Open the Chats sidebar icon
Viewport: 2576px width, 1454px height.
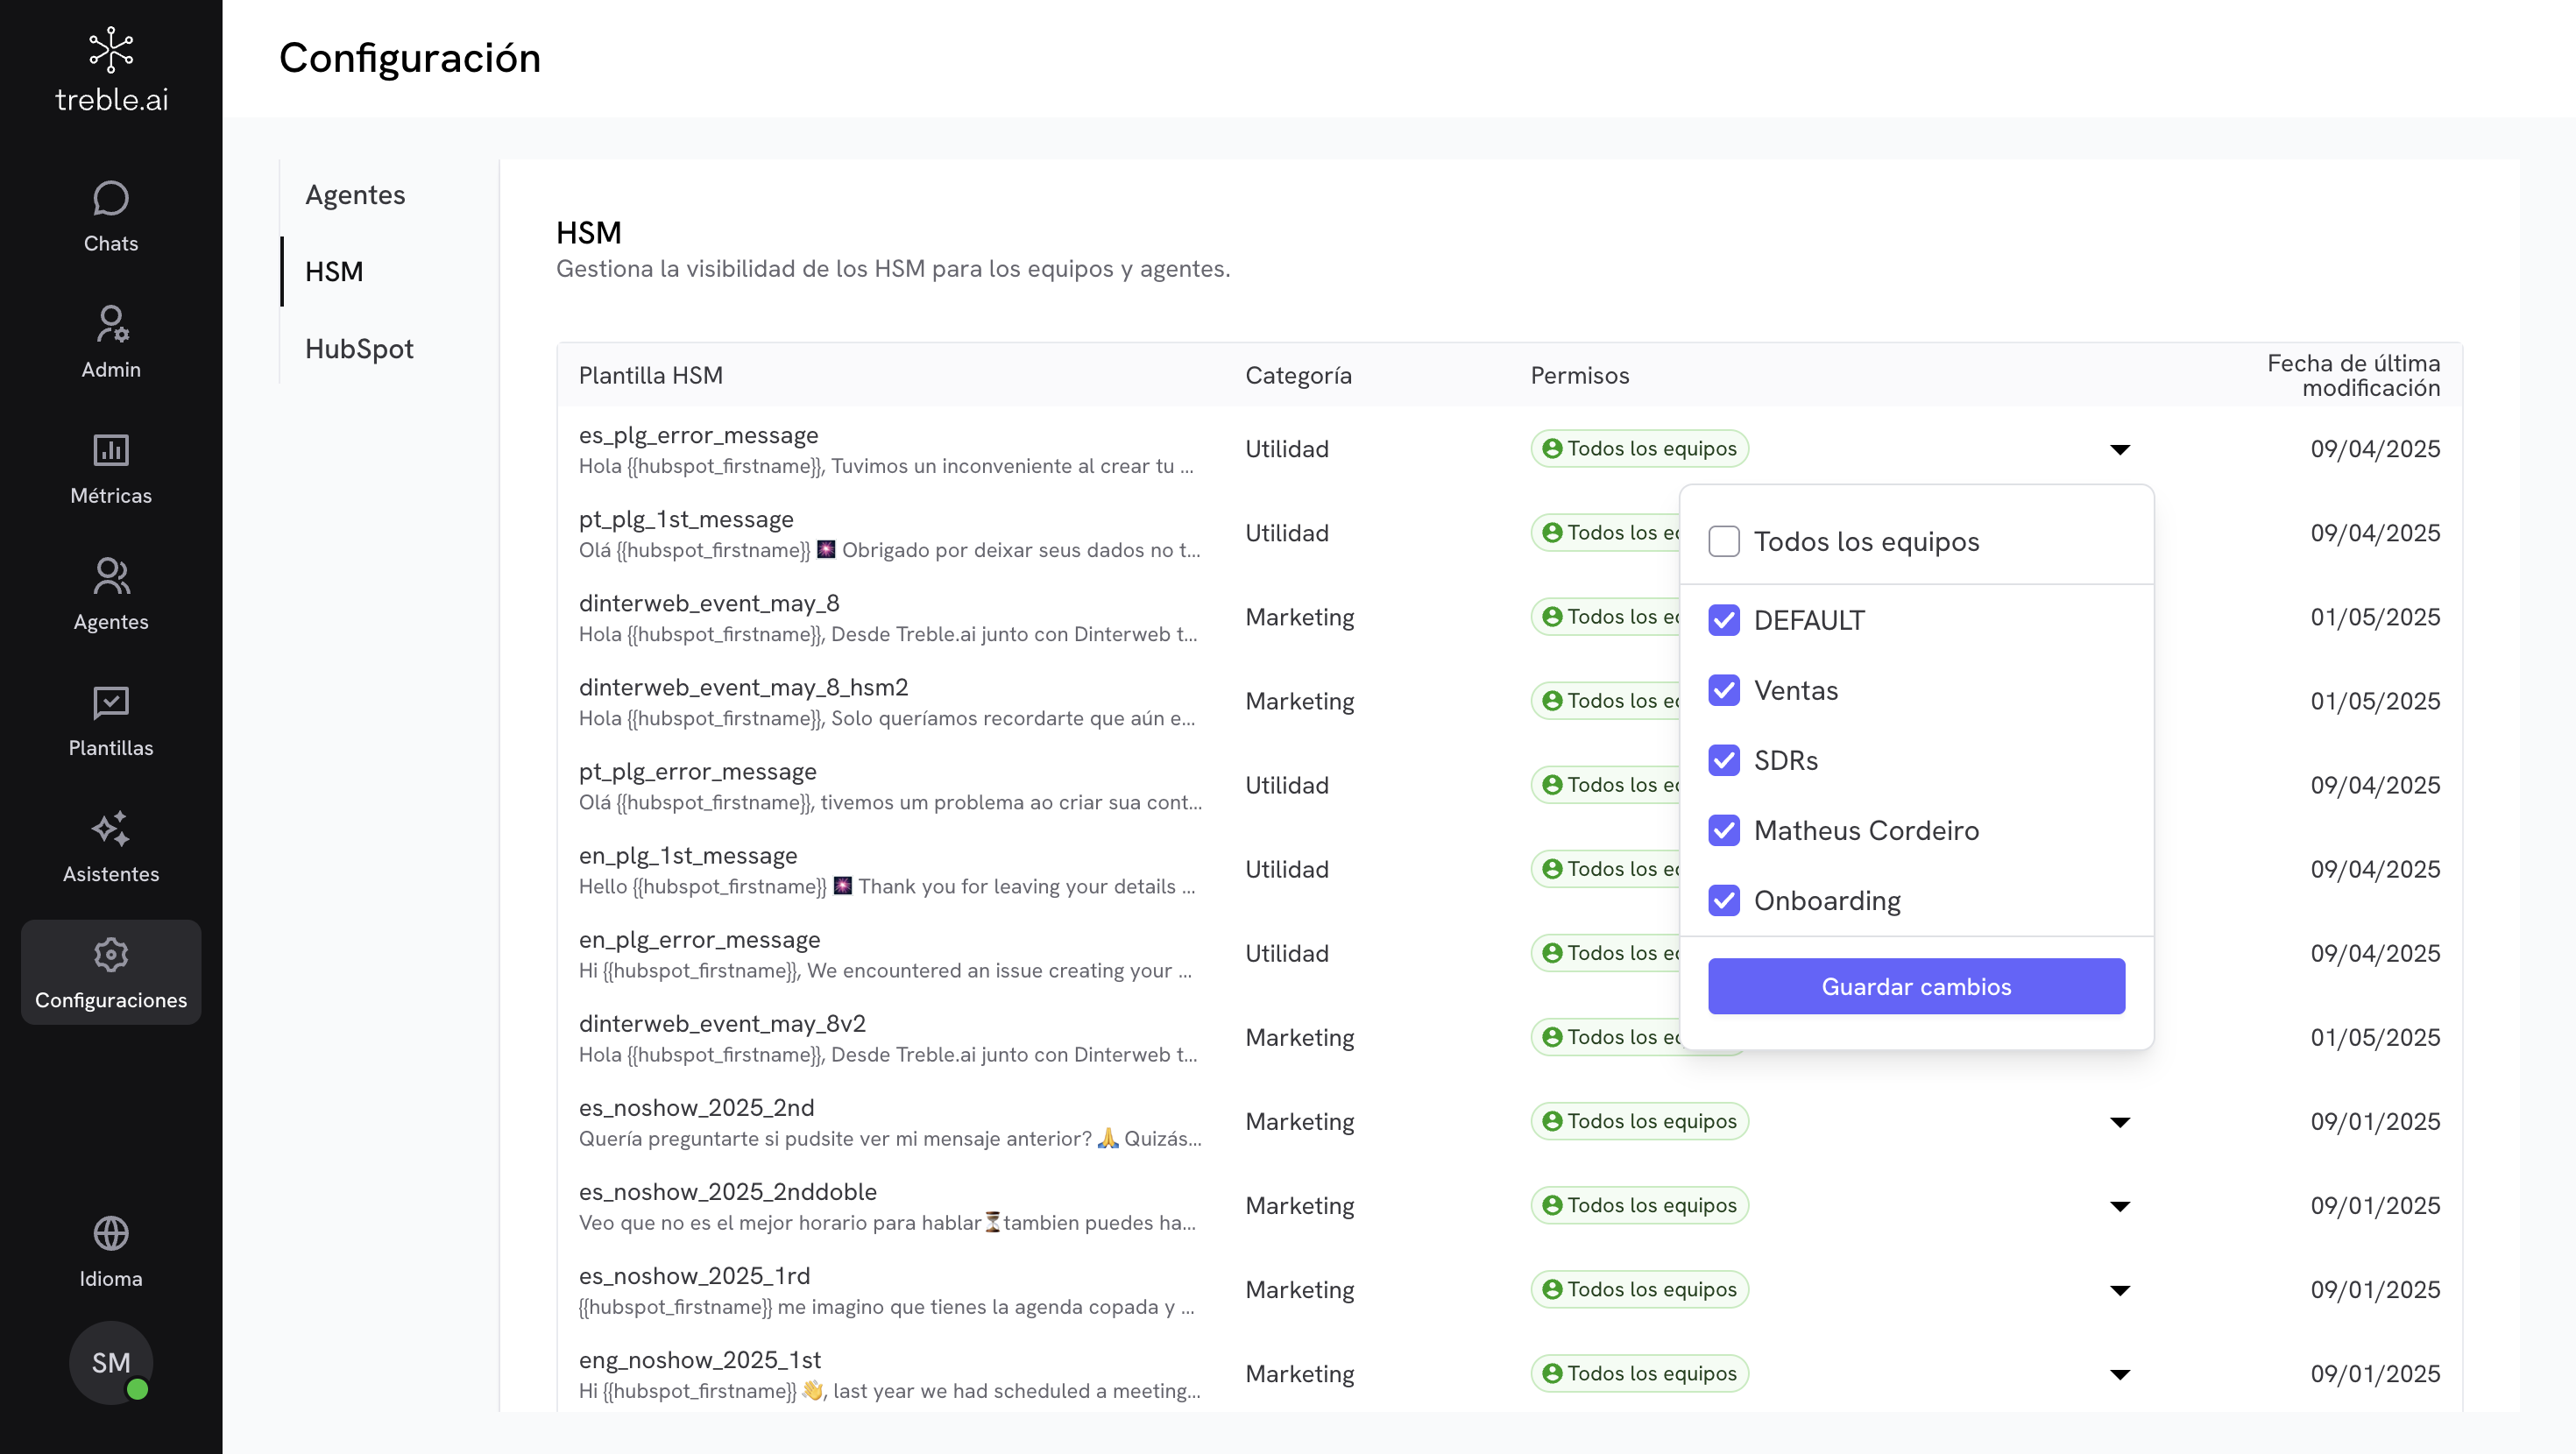pos(111,199)
